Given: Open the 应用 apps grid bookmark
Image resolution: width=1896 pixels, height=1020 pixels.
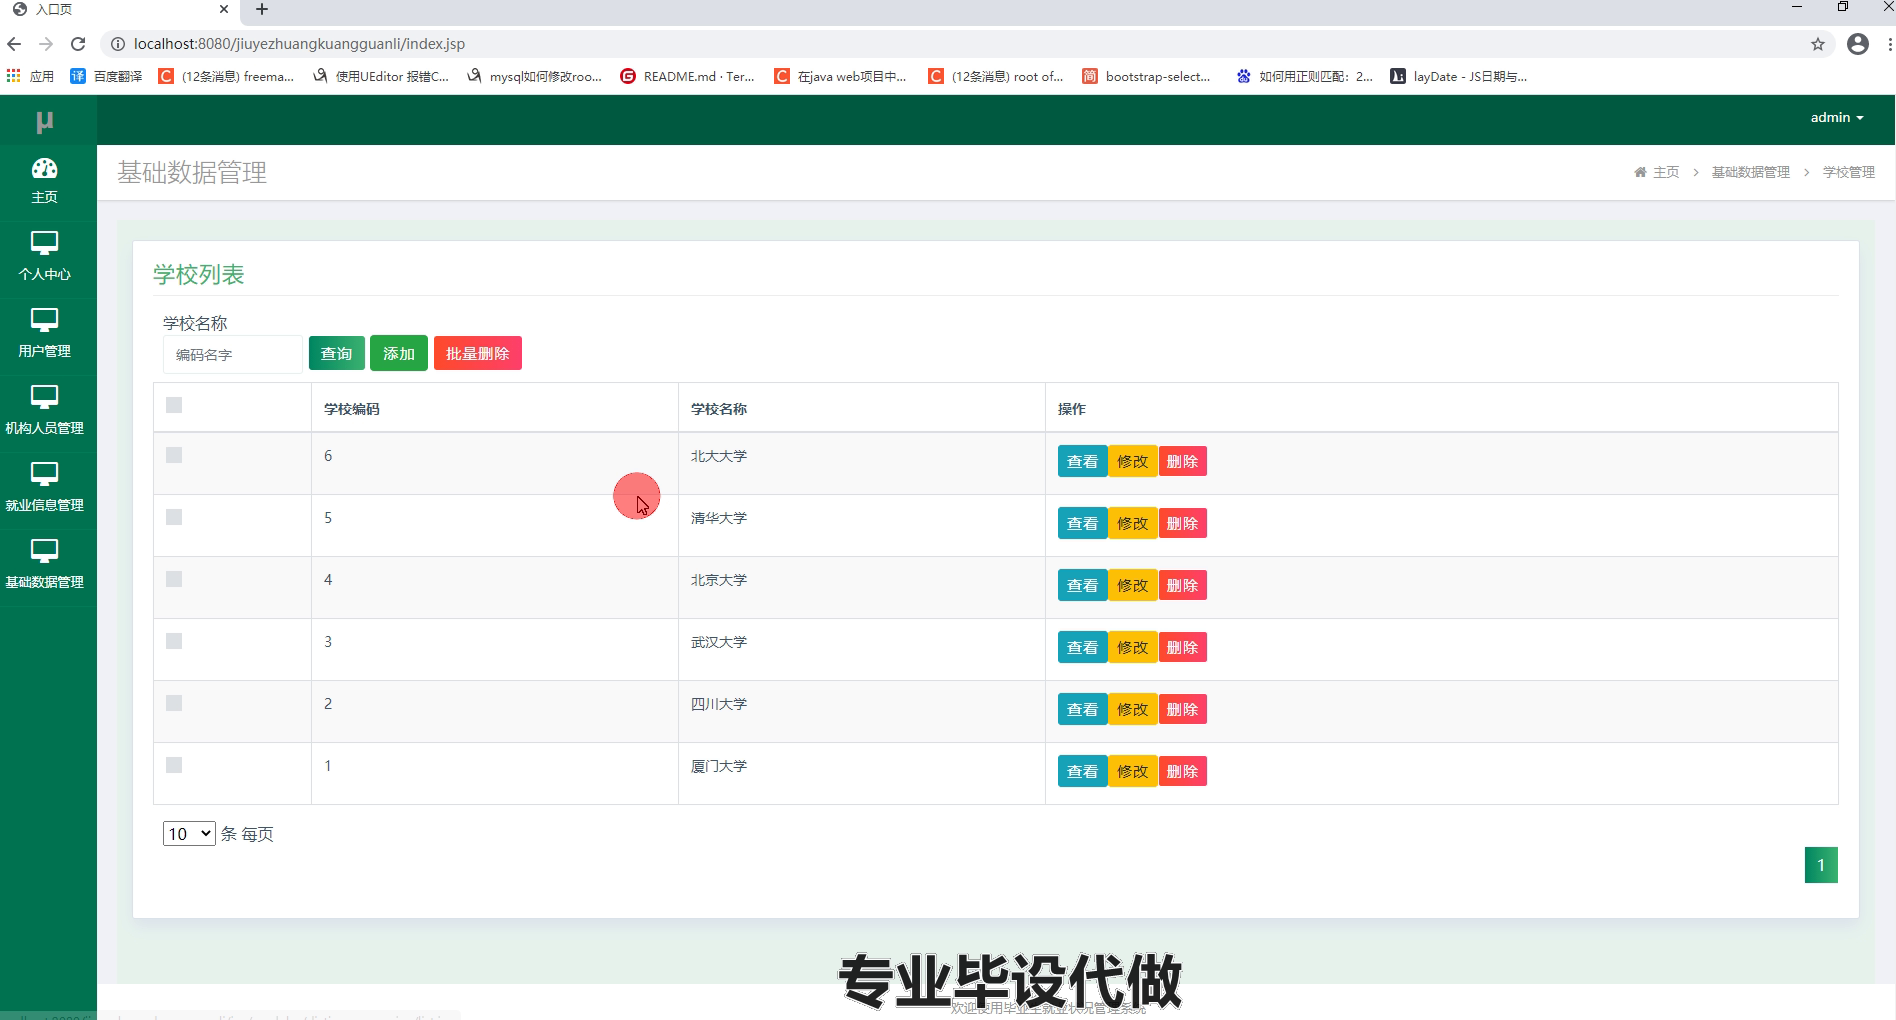Looking at the screenshot, I should (x=30, y=76).
